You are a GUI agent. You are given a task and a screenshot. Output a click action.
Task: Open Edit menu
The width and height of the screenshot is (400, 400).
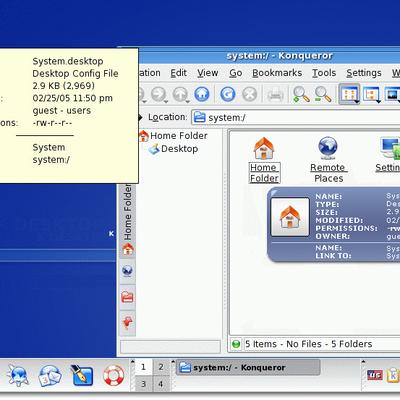[x=178, y=73]
